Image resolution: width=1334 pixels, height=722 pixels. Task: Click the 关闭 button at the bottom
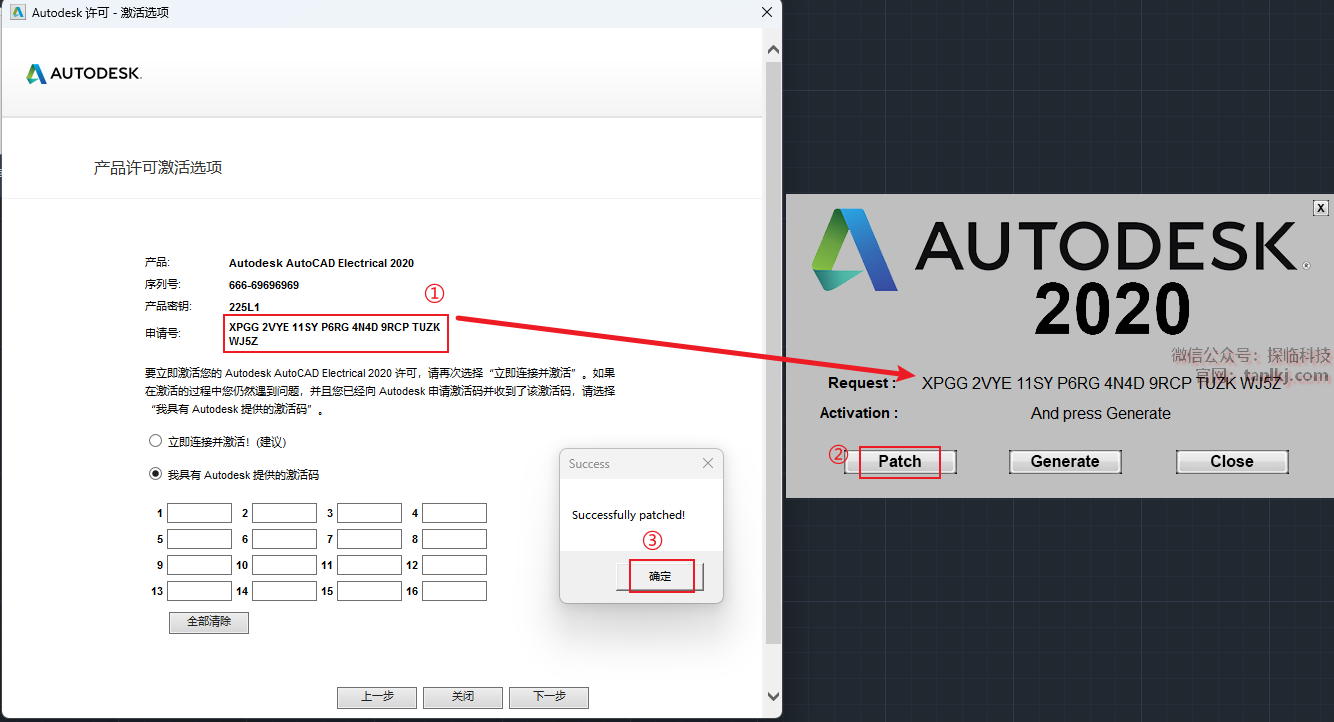463,697
